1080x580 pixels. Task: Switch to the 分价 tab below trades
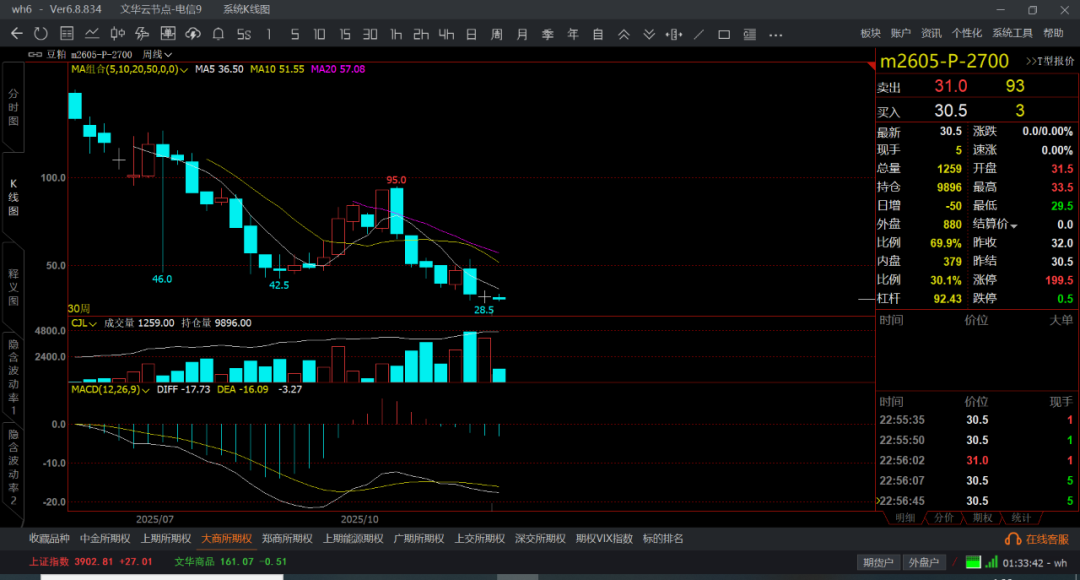943,518
